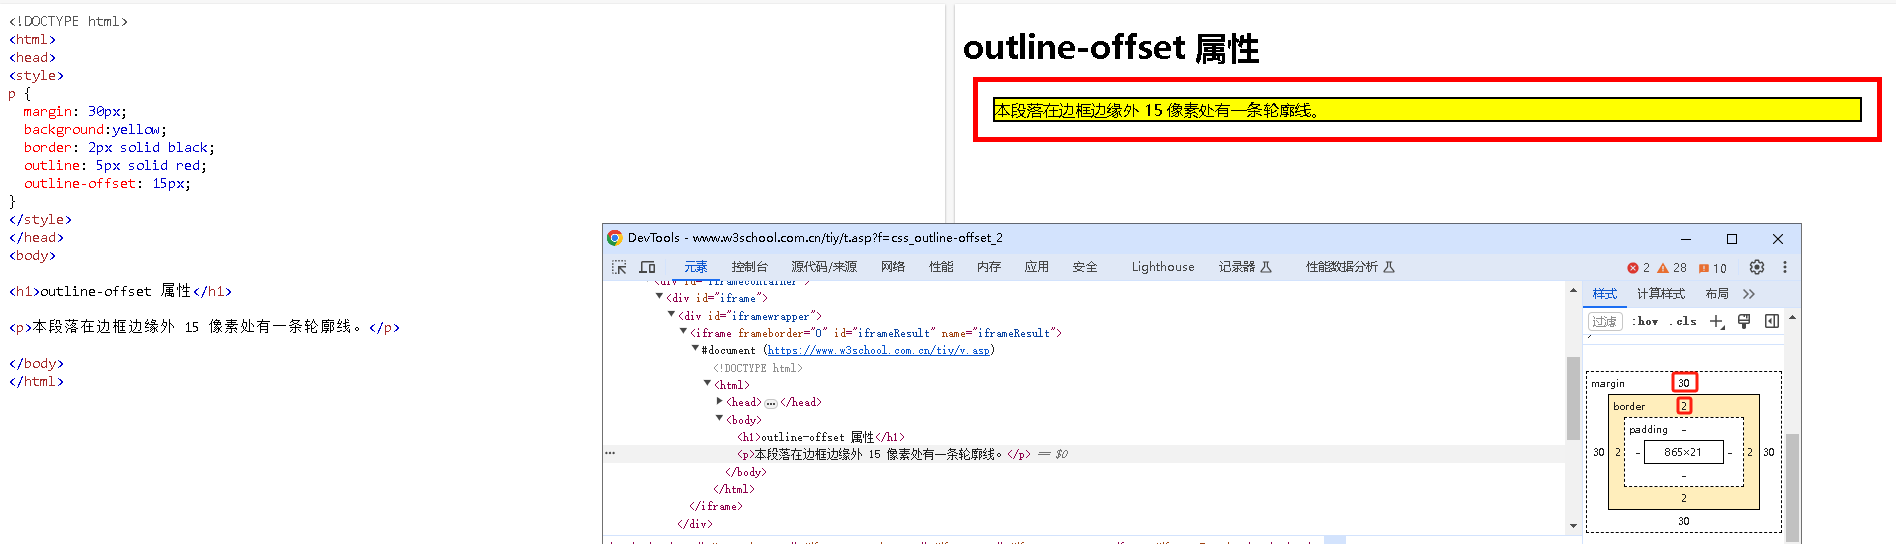This screenshot has height=544, width=1896.
Task: Click content size 865×21 in box model
Action: tap(1683, 452)
